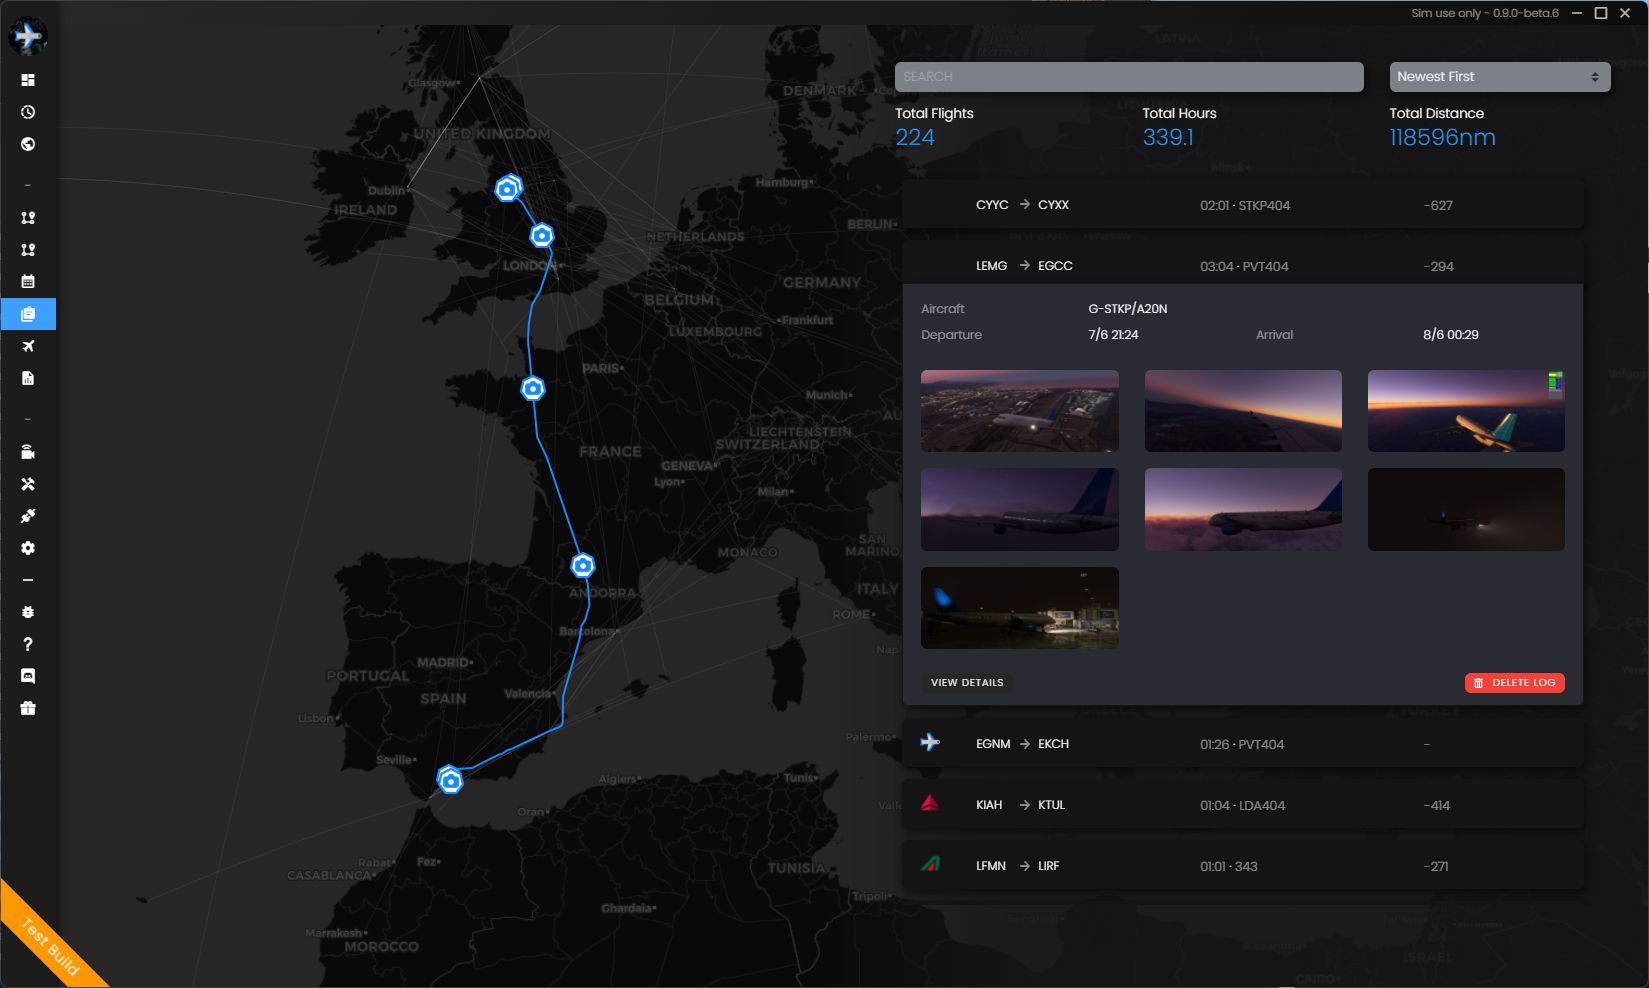Viewport: 1649px width, 988px height.
Task: Open the question mark help icon
Action: coord(28,644)
